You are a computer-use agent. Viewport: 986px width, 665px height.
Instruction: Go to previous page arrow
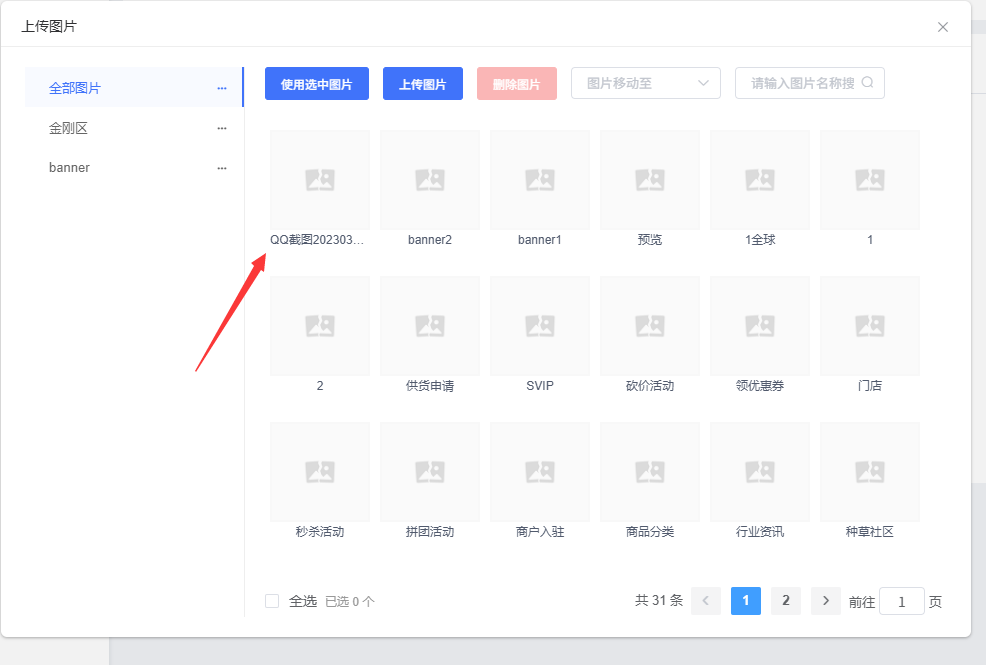706,601
